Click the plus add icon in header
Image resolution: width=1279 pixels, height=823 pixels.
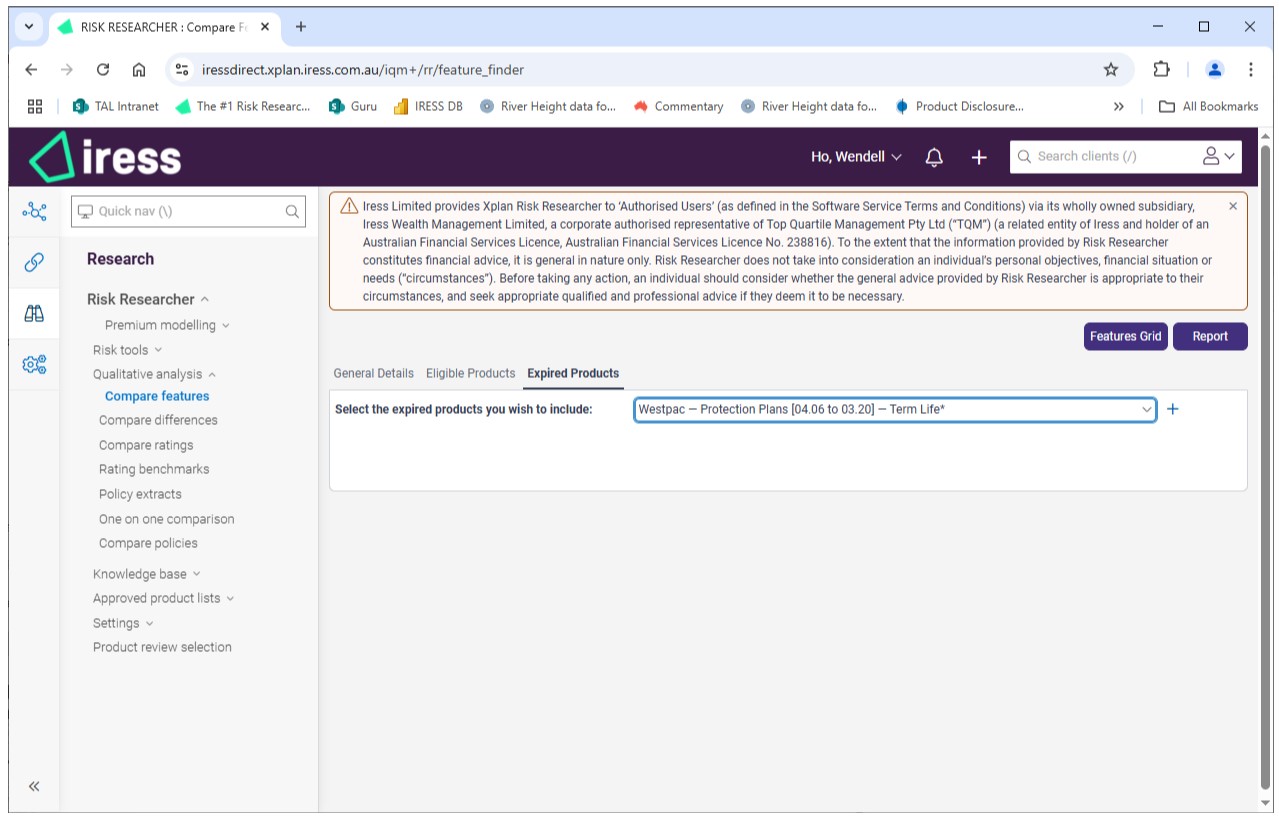(979, 157)
